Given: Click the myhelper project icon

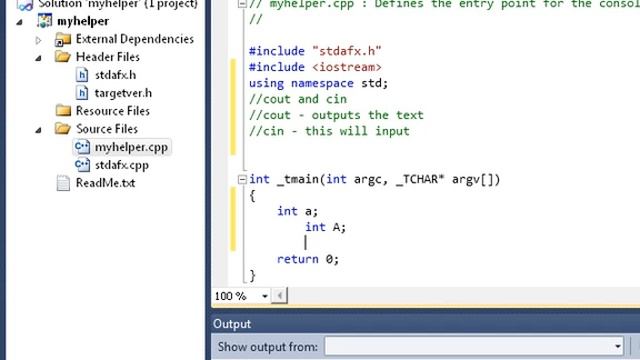Looking at the screenshot, I should click(44, 21).
